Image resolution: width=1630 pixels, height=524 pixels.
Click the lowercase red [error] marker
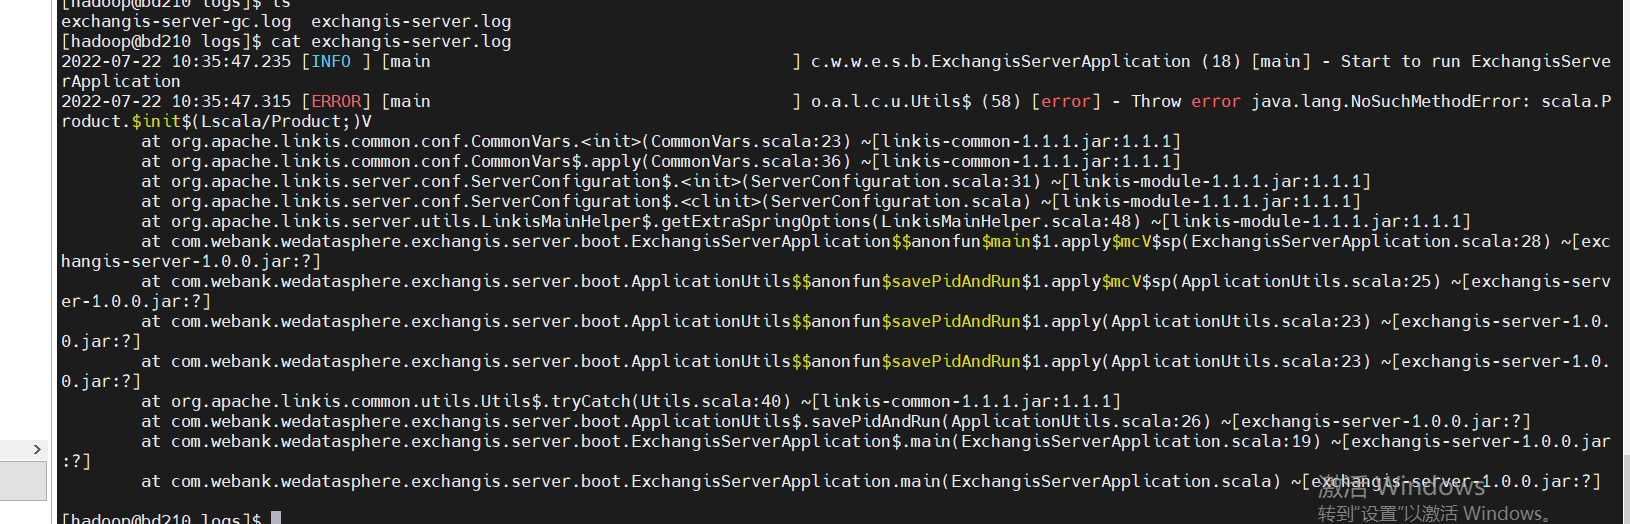pos(1066,101)
